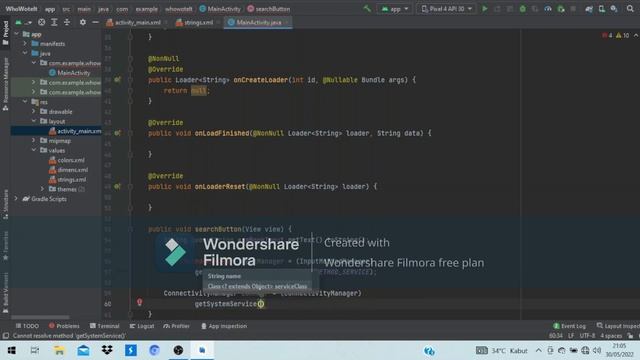Collapse the res folder arrow
This screenshot has height=360, width=640.
[x=25, y=102]
